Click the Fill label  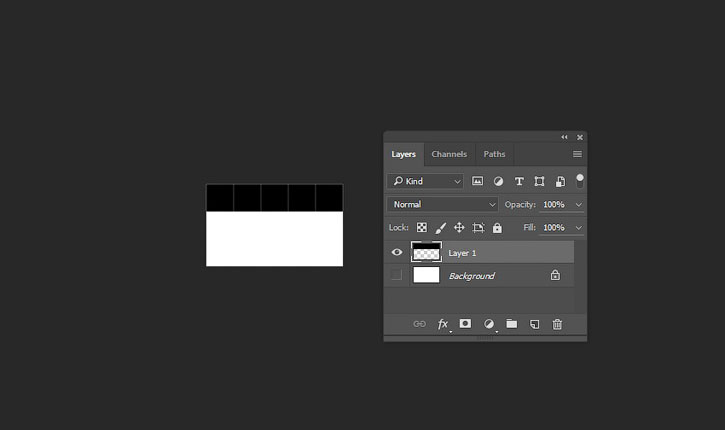pyautogui.click(x=529, y=227)
